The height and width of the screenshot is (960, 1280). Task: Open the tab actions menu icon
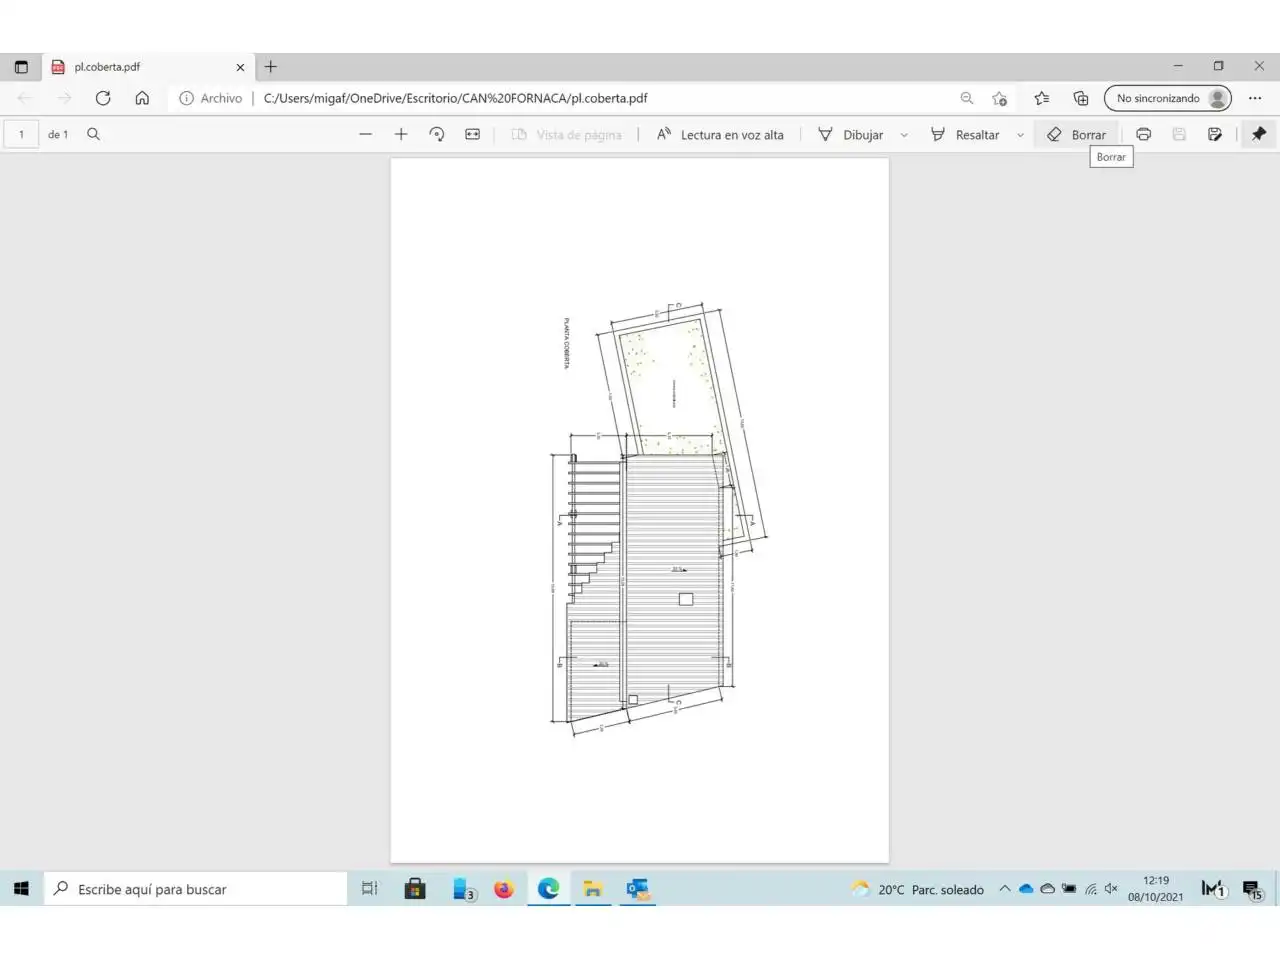(21, 67)
